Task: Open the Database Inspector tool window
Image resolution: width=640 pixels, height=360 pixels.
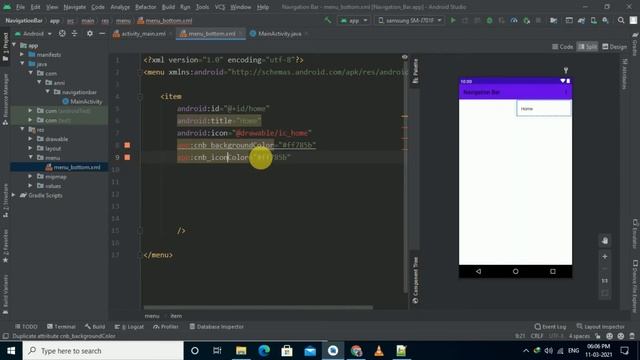Action: (x=217, y=327)
